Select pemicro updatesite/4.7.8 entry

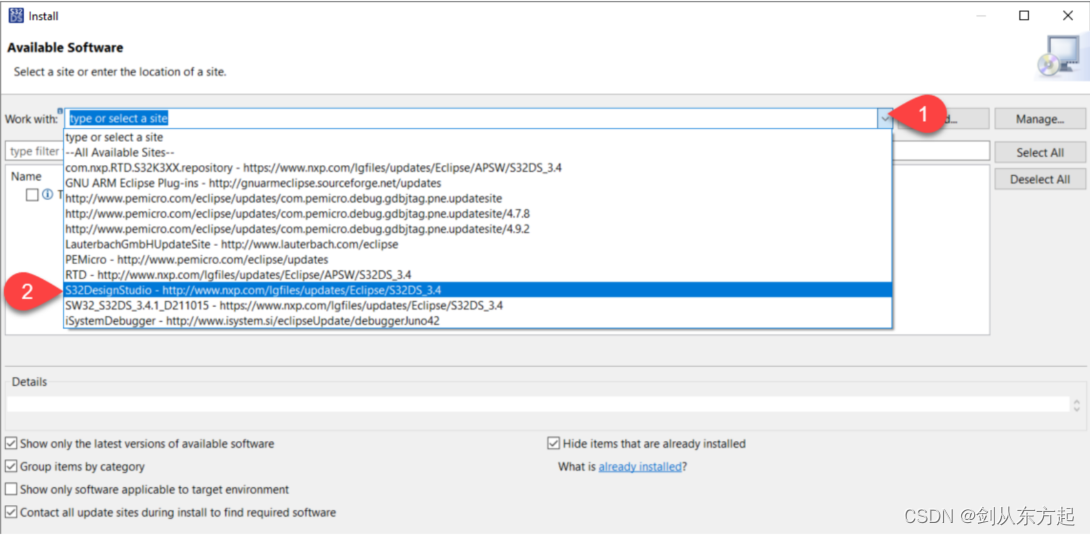[477, 214]
